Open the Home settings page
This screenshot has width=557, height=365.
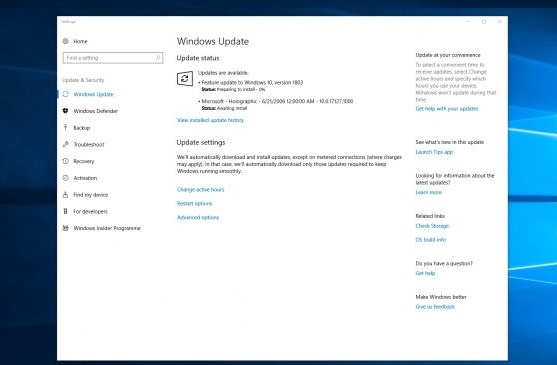(80, 41)
